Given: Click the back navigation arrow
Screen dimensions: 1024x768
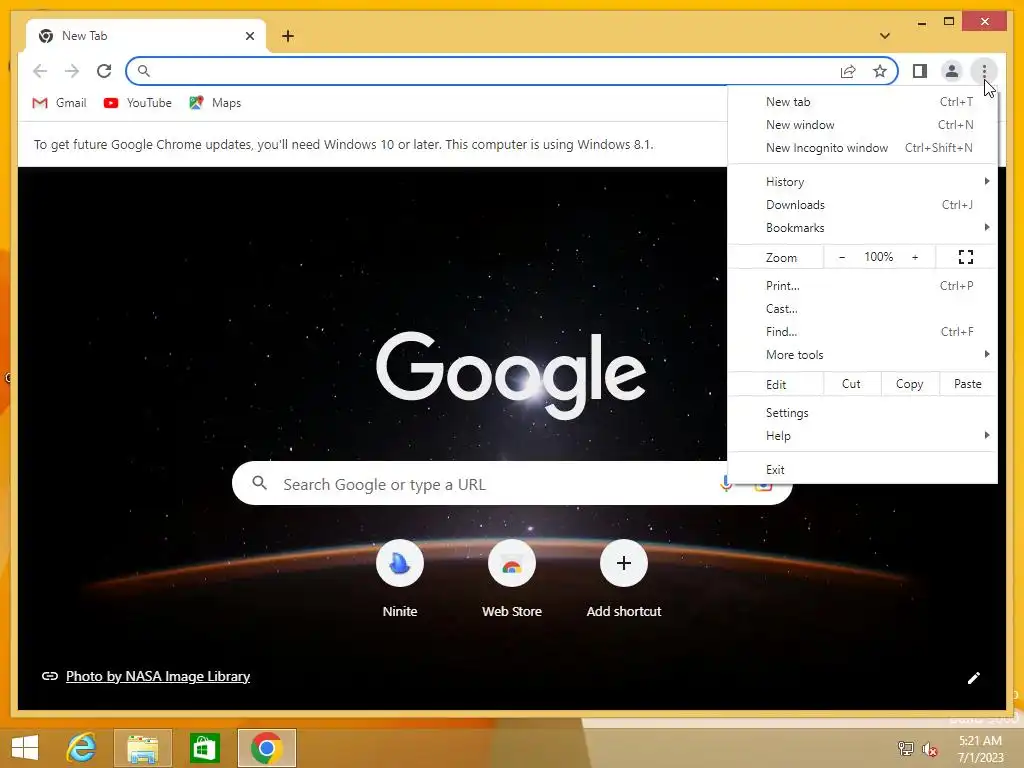Looking at the screenshot, I should pyautogui.click(x=40, y=71).
